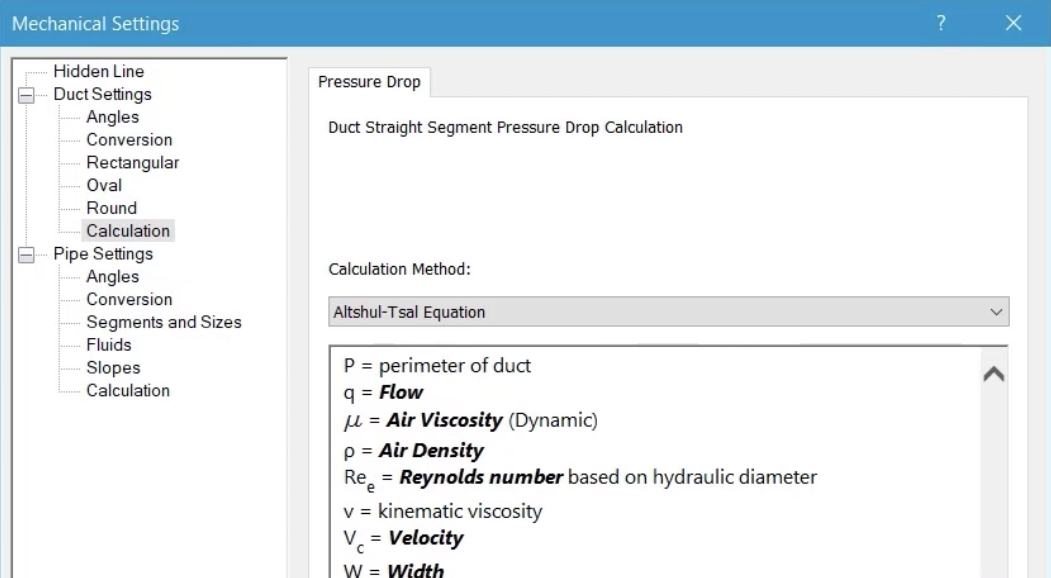Click the Air Density definition line
This screenshot has height=578, width=1051.
(414, 450)
